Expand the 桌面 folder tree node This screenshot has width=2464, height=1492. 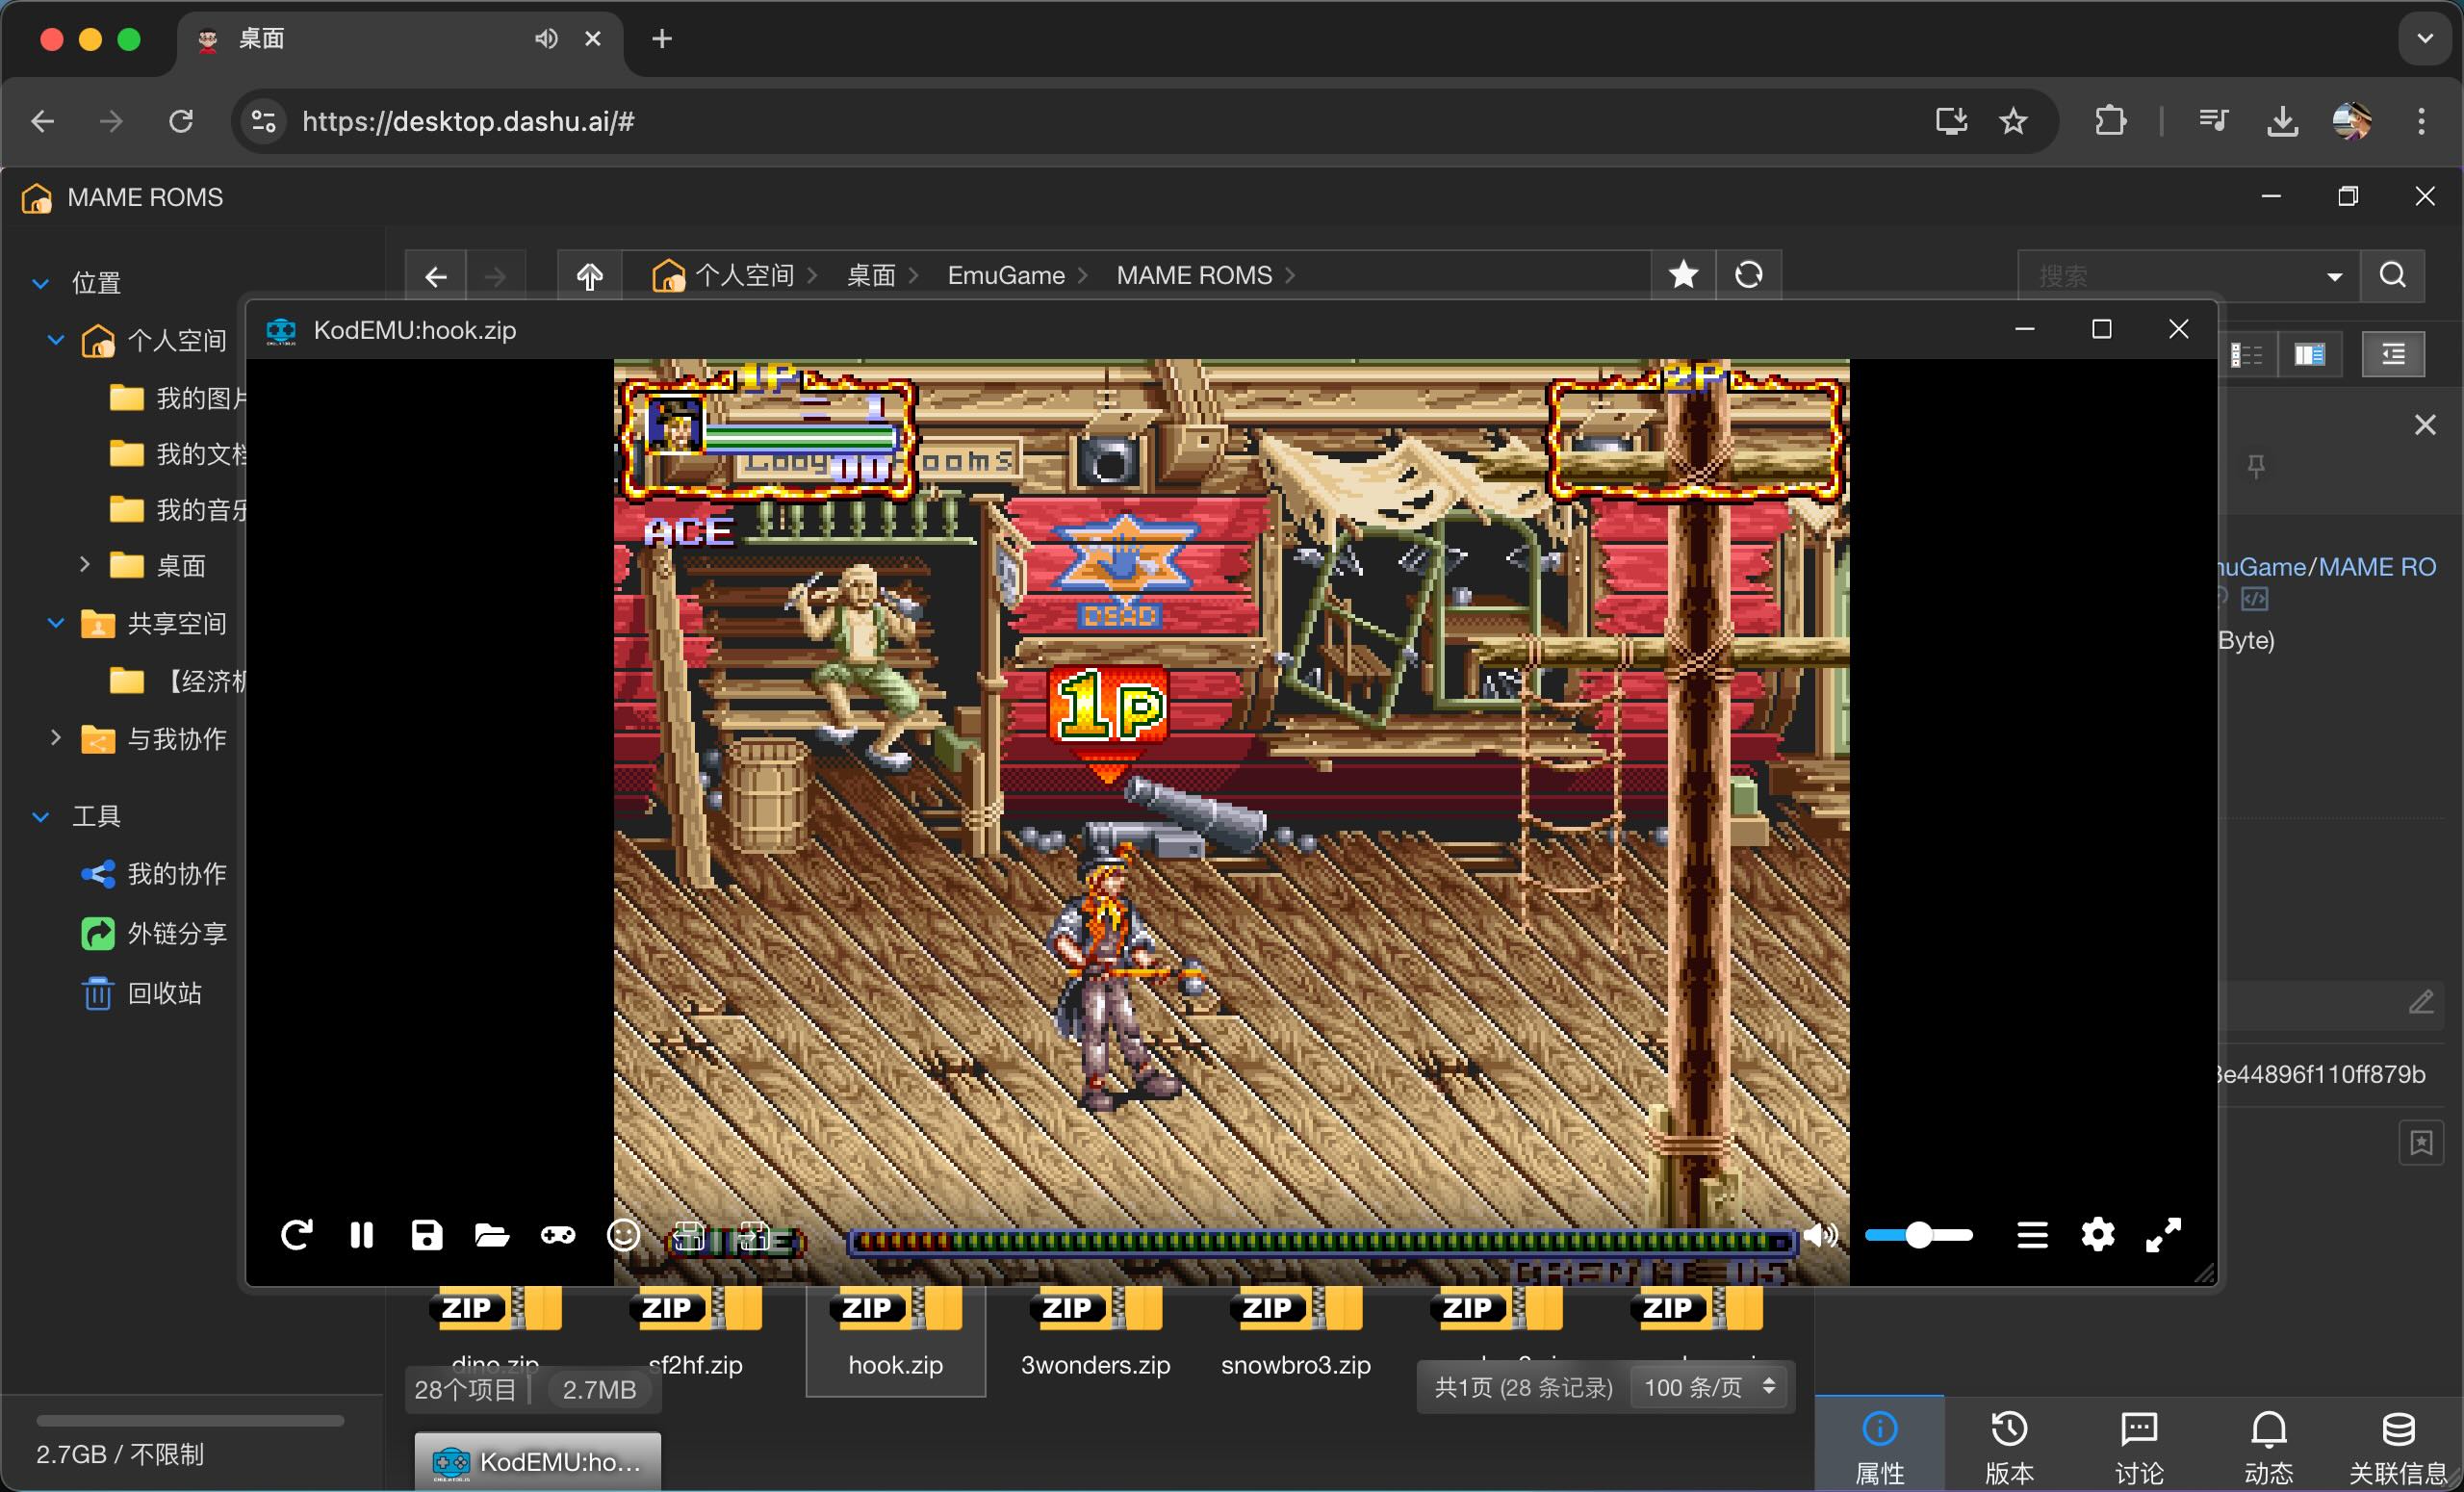coord(85,565)
